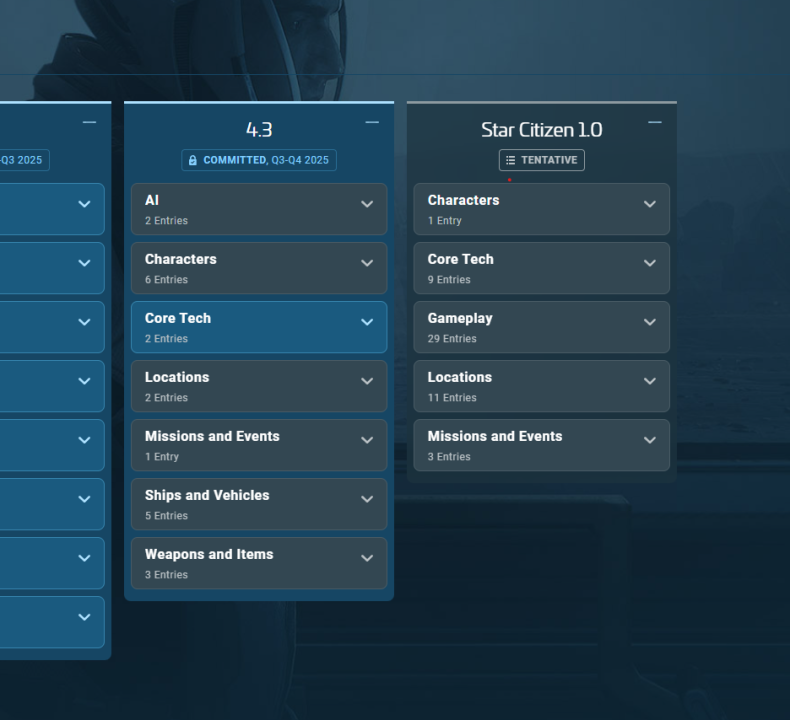Expand Locations chevron with 11 entries
790x720 pixels.
(x=650, y=381)
